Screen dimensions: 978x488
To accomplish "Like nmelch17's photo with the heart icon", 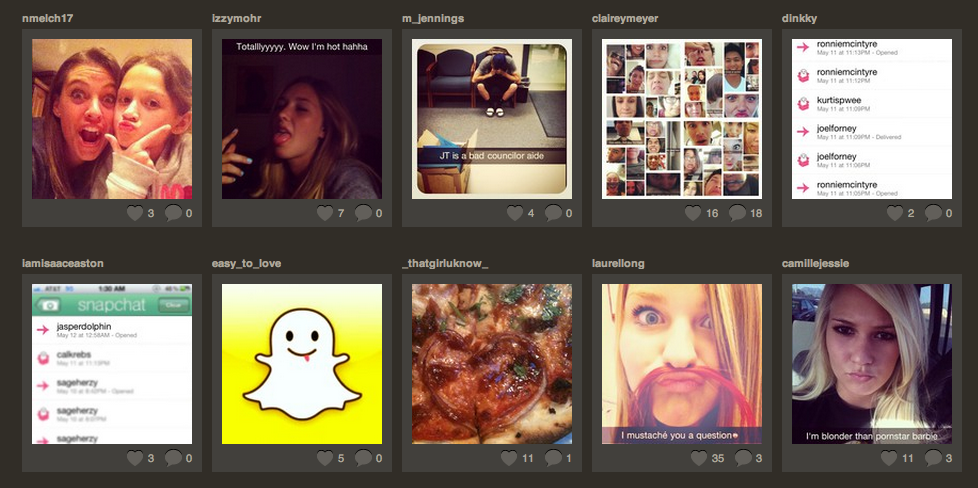I will pyautogui.click(x=135, y=213).
